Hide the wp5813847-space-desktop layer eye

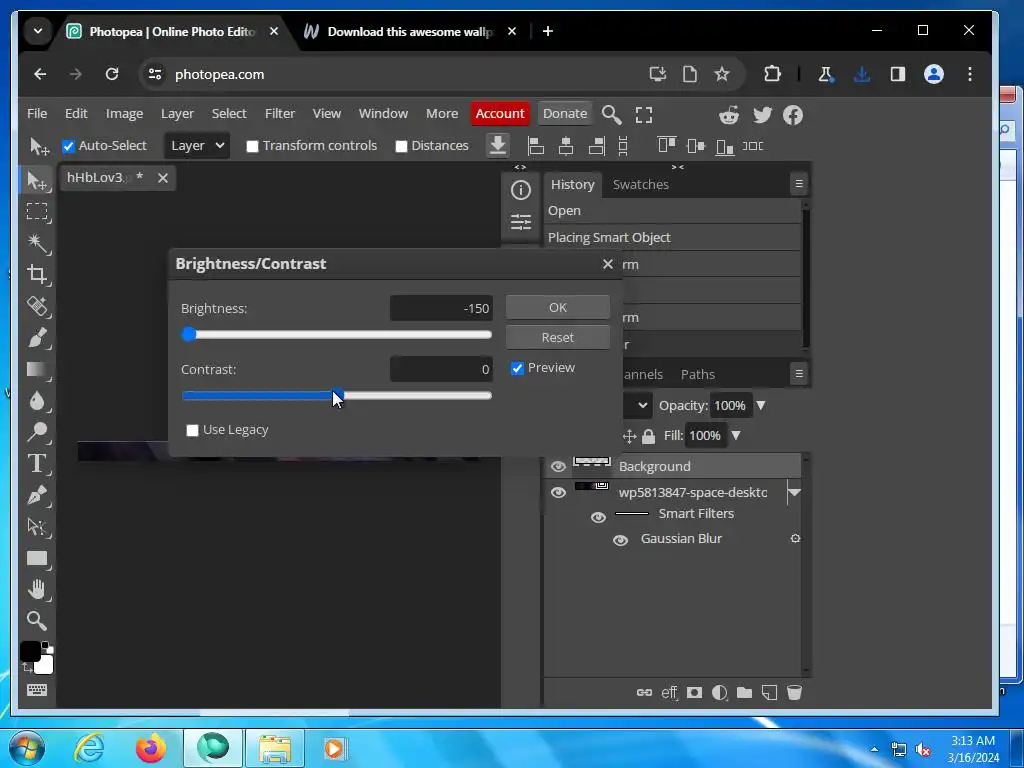[x=558, y=492]
